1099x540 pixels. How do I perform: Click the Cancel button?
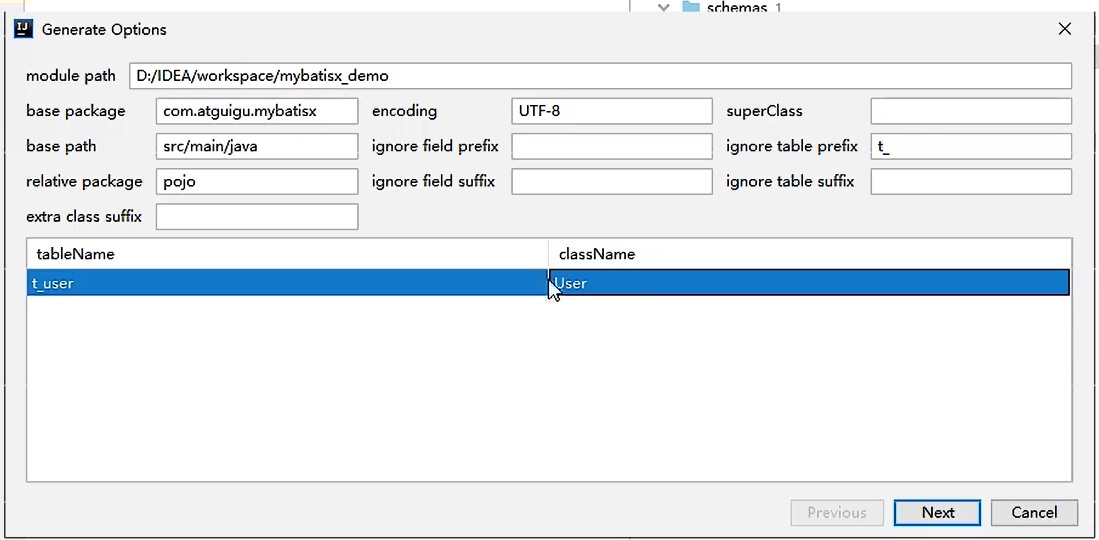pos(1034,512)
